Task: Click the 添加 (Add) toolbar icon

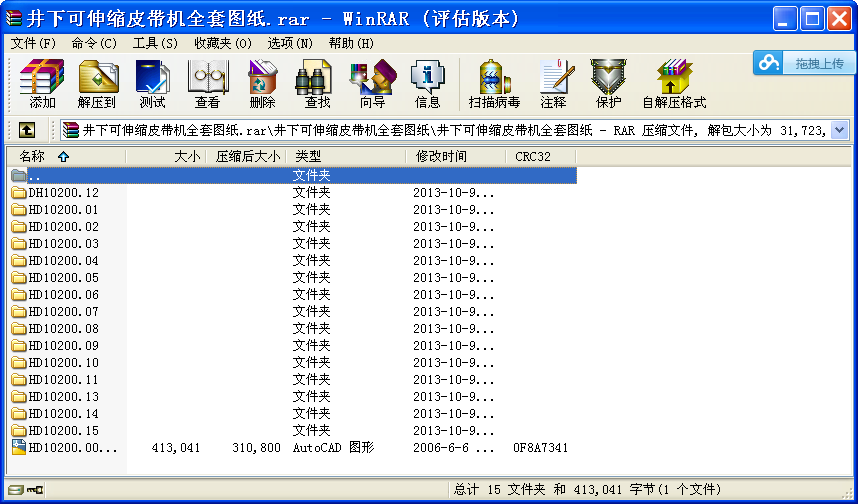Action: [42, 82]
